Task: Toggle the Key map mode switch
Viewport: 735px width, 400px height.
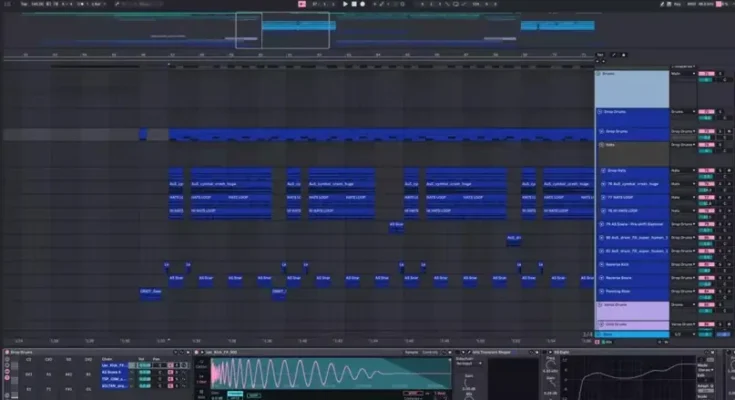Action: click(680, 4)
